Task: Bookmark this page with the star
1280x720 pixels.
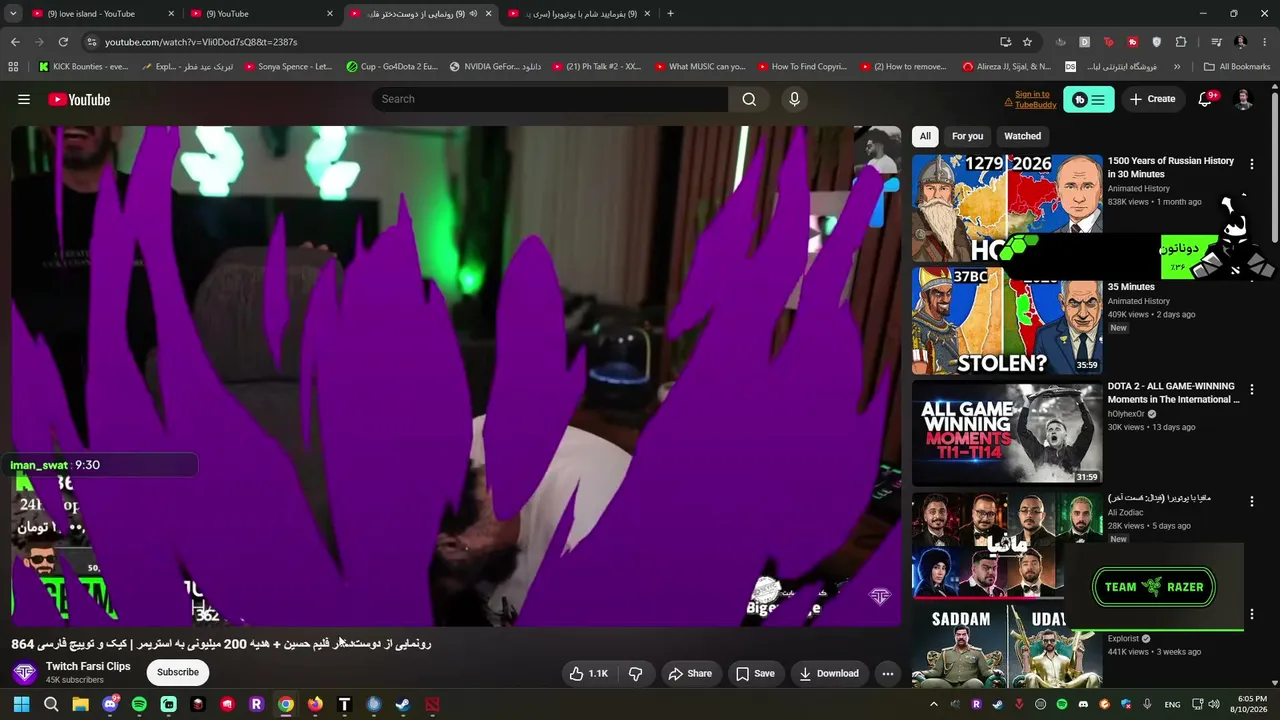Action: (1027, 42)
